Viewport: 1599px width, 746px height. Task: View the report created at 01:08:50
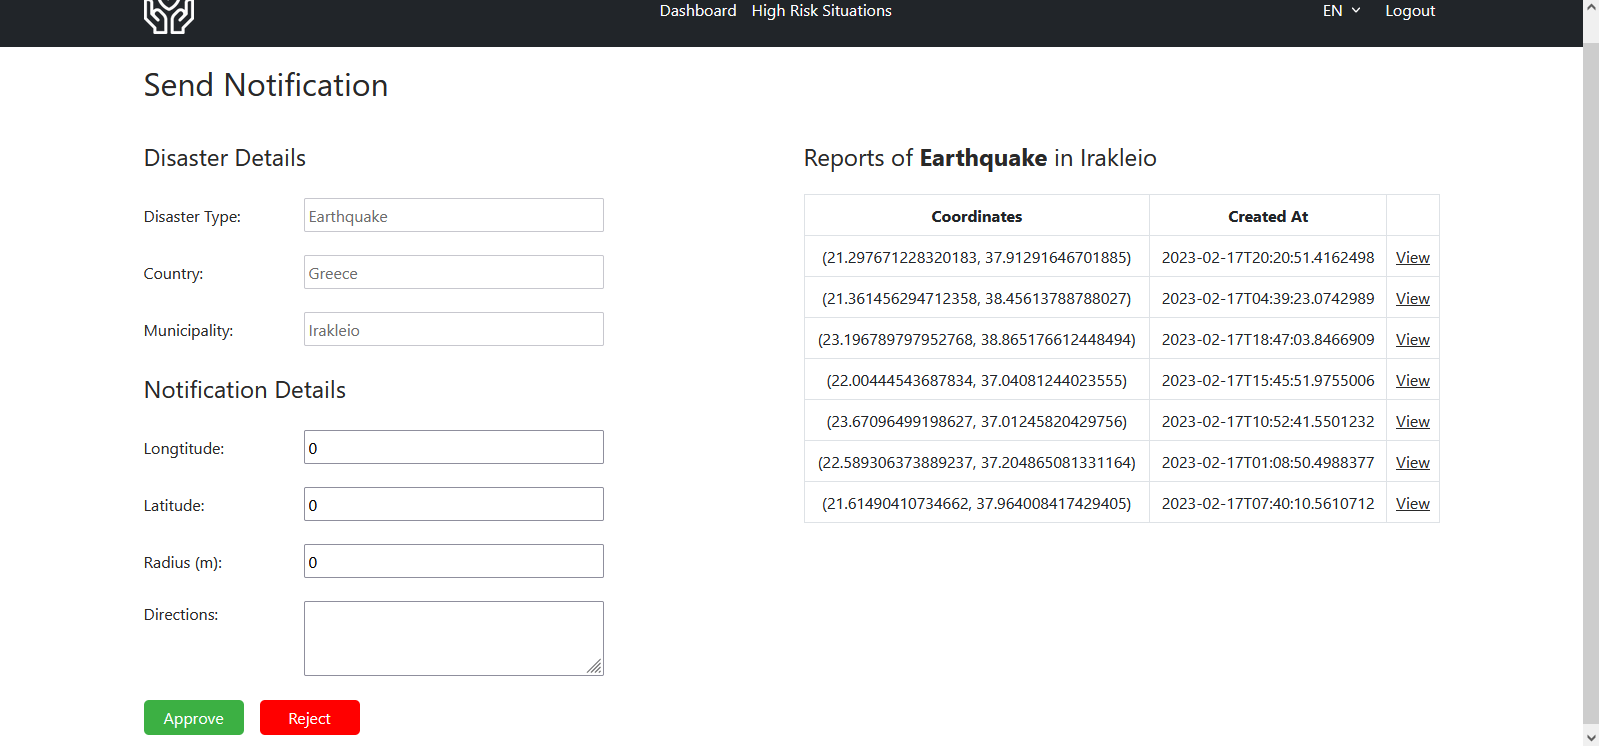pyautogui.click(x=1412, y=463)
